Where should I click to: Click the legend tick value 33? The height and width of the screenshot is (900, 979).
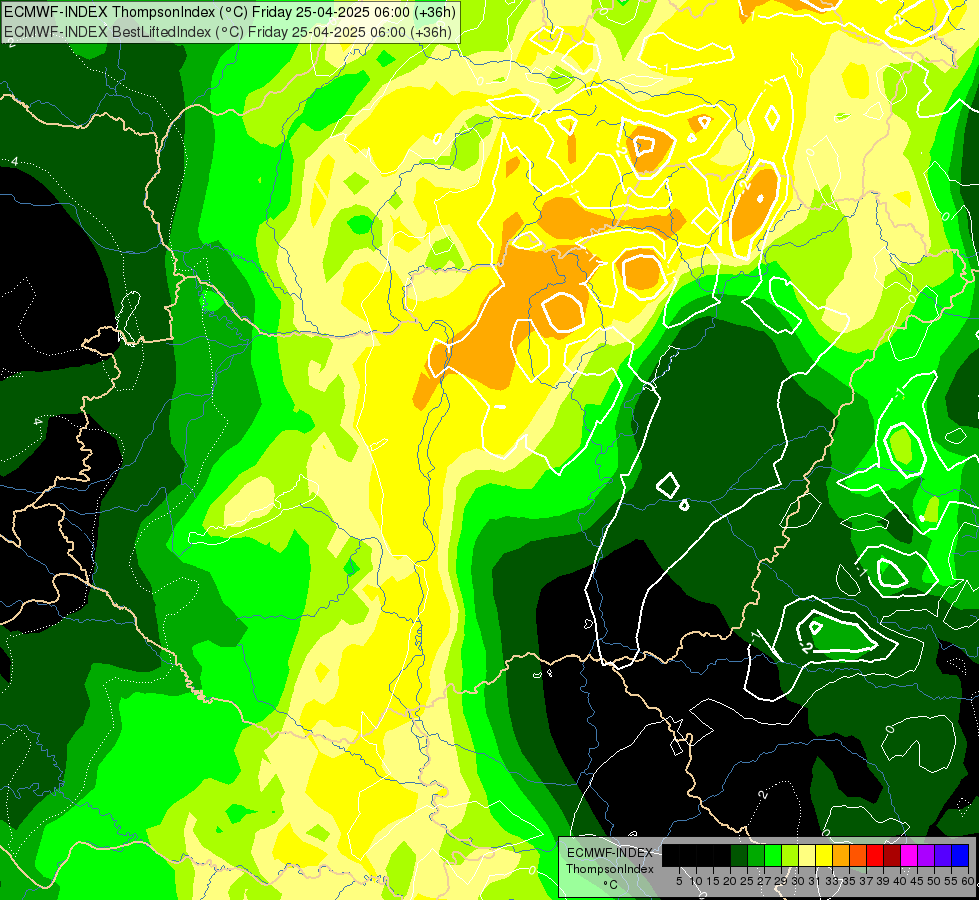[x=832, y=881]
